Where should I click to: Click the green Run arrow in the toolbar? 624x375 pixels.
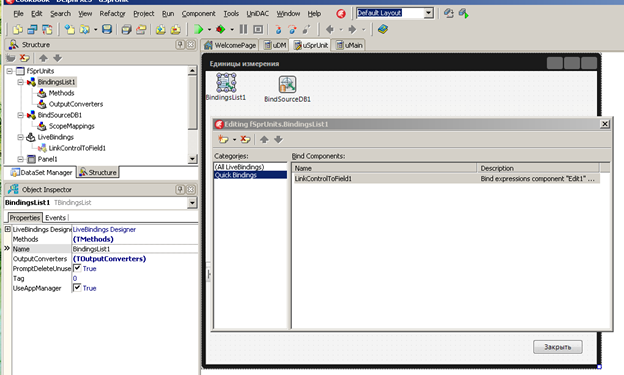[x=198, y=29]
